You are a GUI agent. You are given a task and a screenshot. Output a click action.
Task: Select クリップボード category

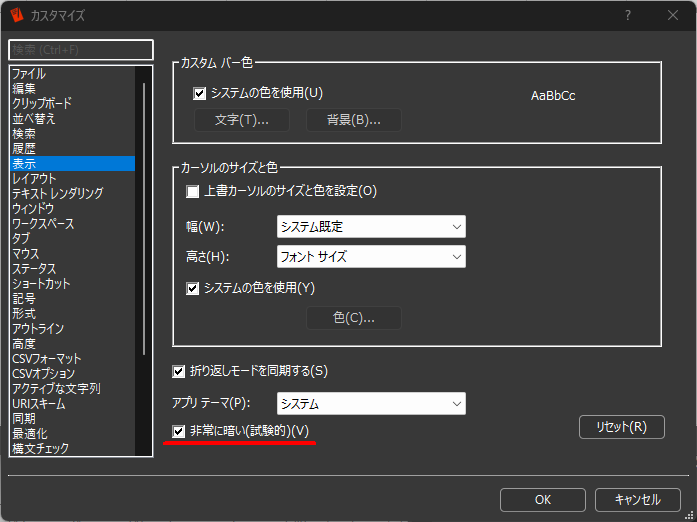tap(72, 104)
